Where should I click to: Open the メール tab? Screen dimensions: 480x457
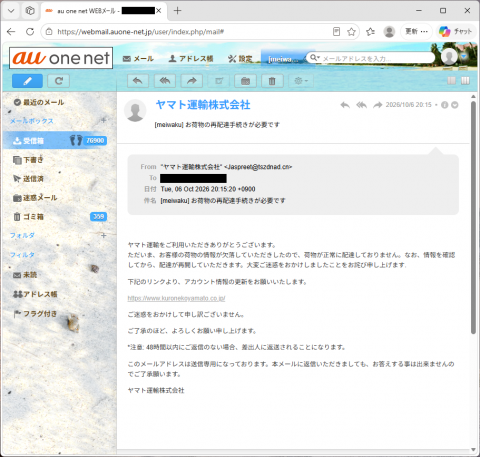pyautogui.click(x=138, y=59)
